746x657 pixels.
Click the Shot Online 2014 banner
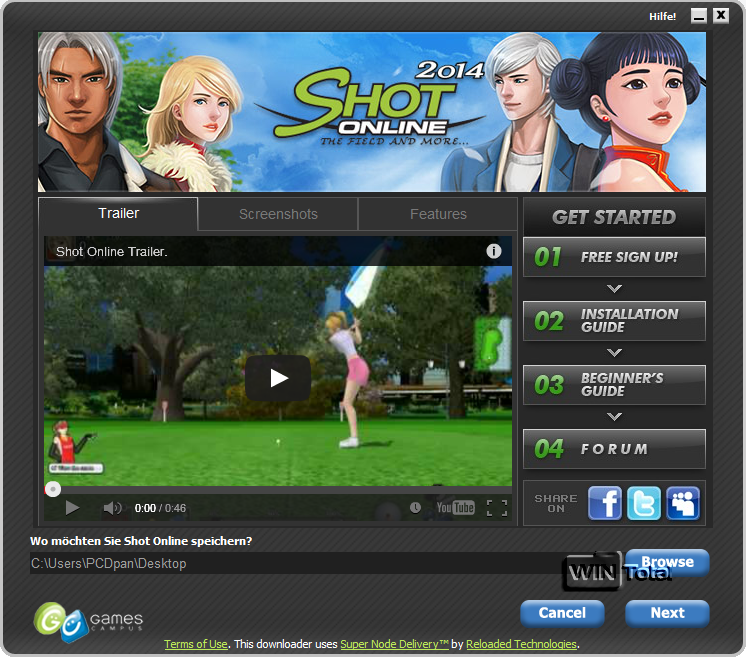[x=372, y=112]
